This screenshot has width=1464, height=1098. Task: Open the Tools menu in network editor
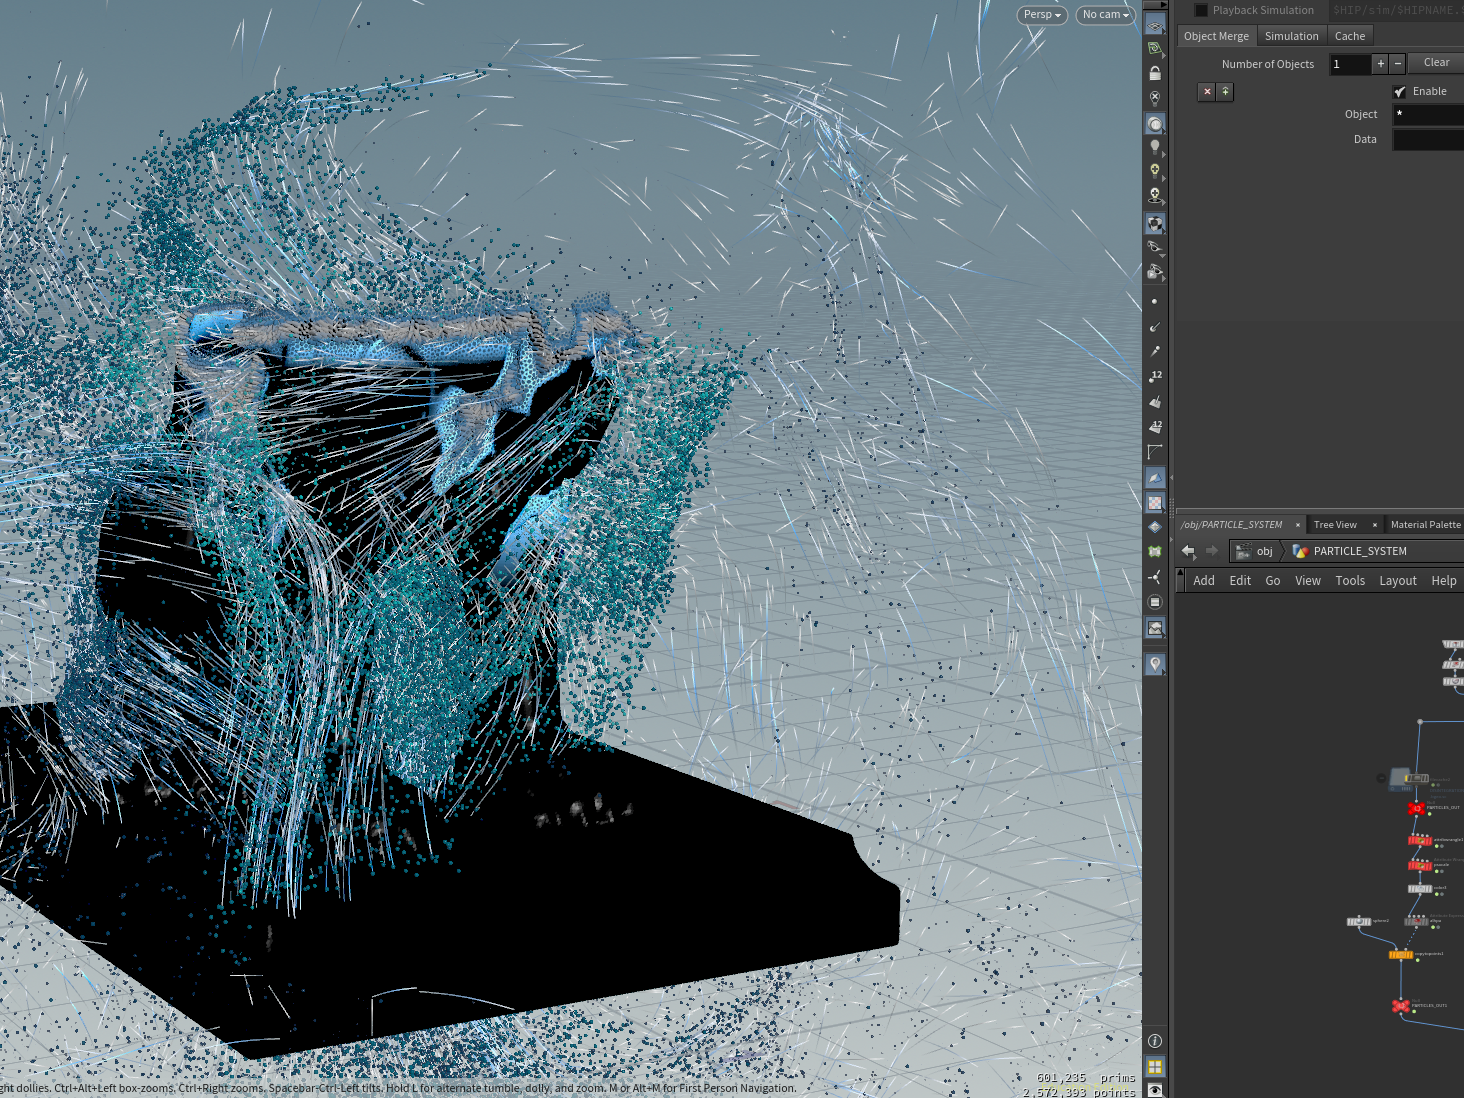(1350, 581)
